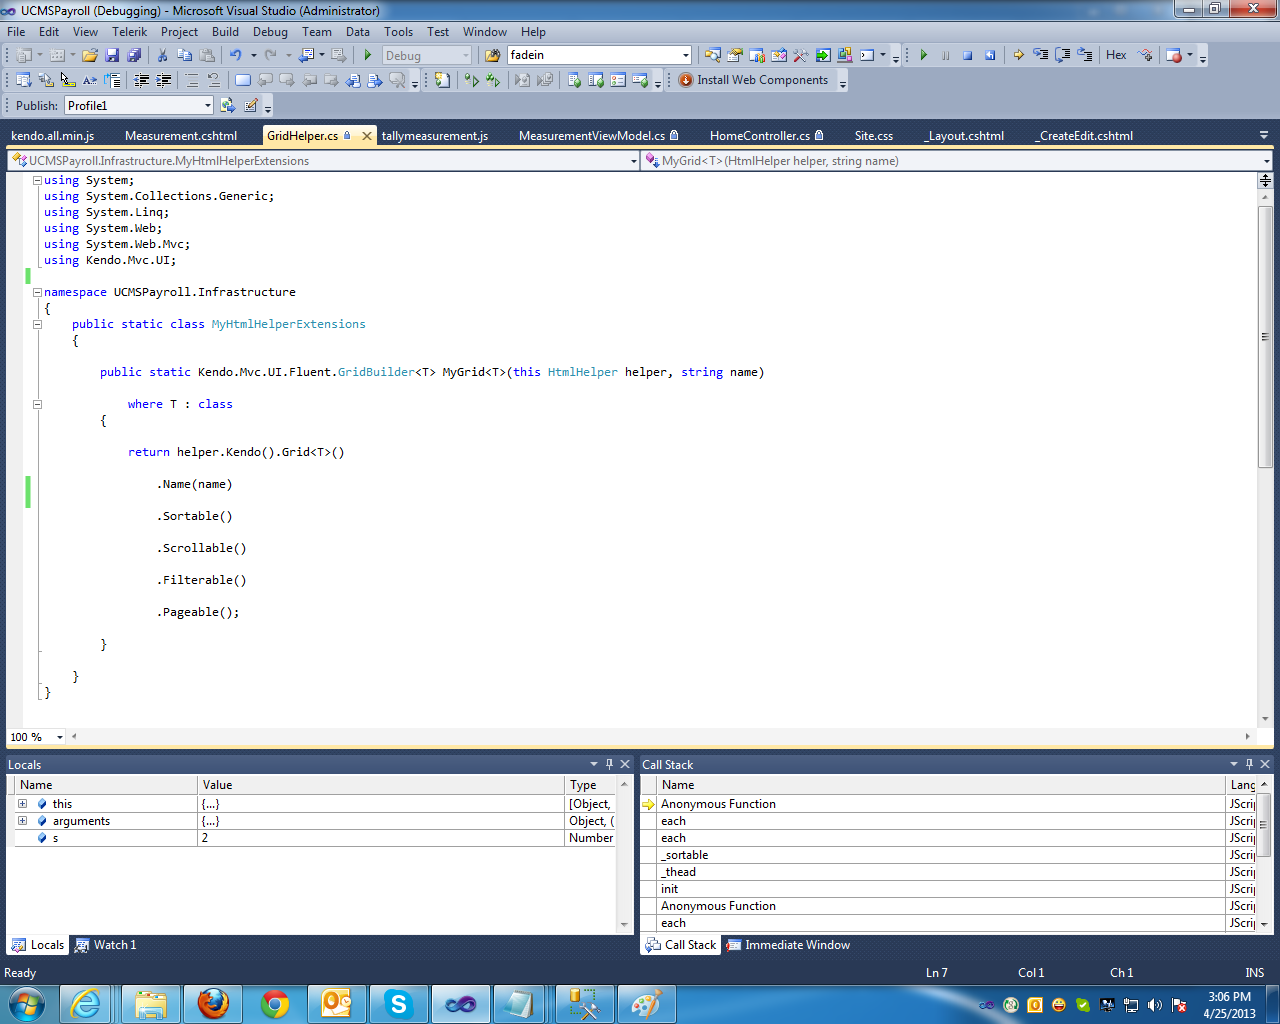Click Install Web Components button

pos(754,80)
